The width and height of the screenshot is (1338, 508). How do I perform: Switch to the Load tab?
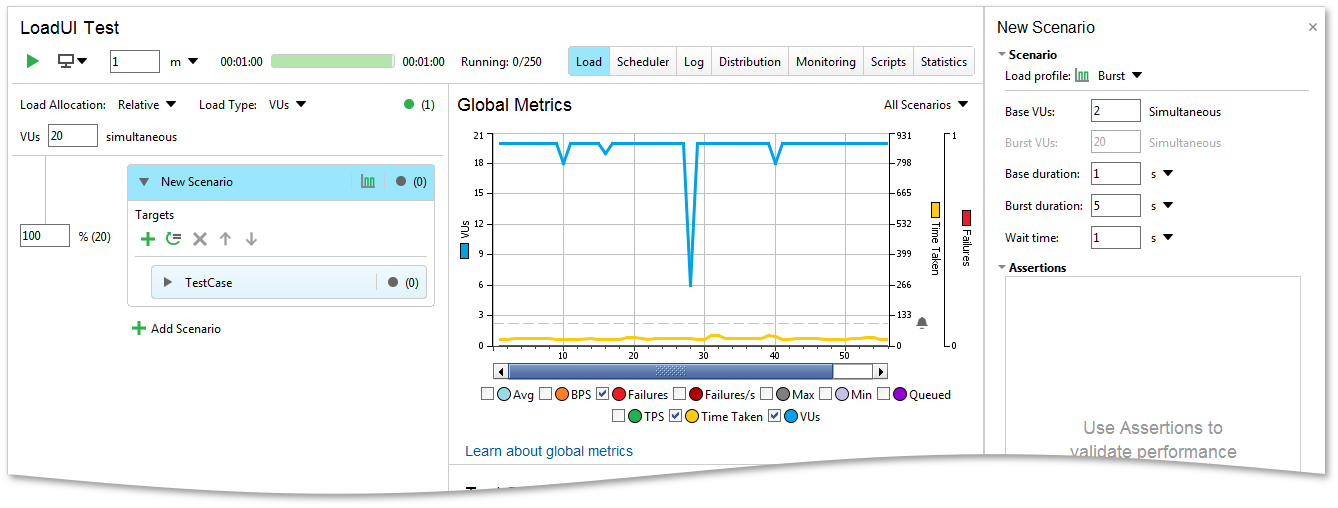point(589,62)
